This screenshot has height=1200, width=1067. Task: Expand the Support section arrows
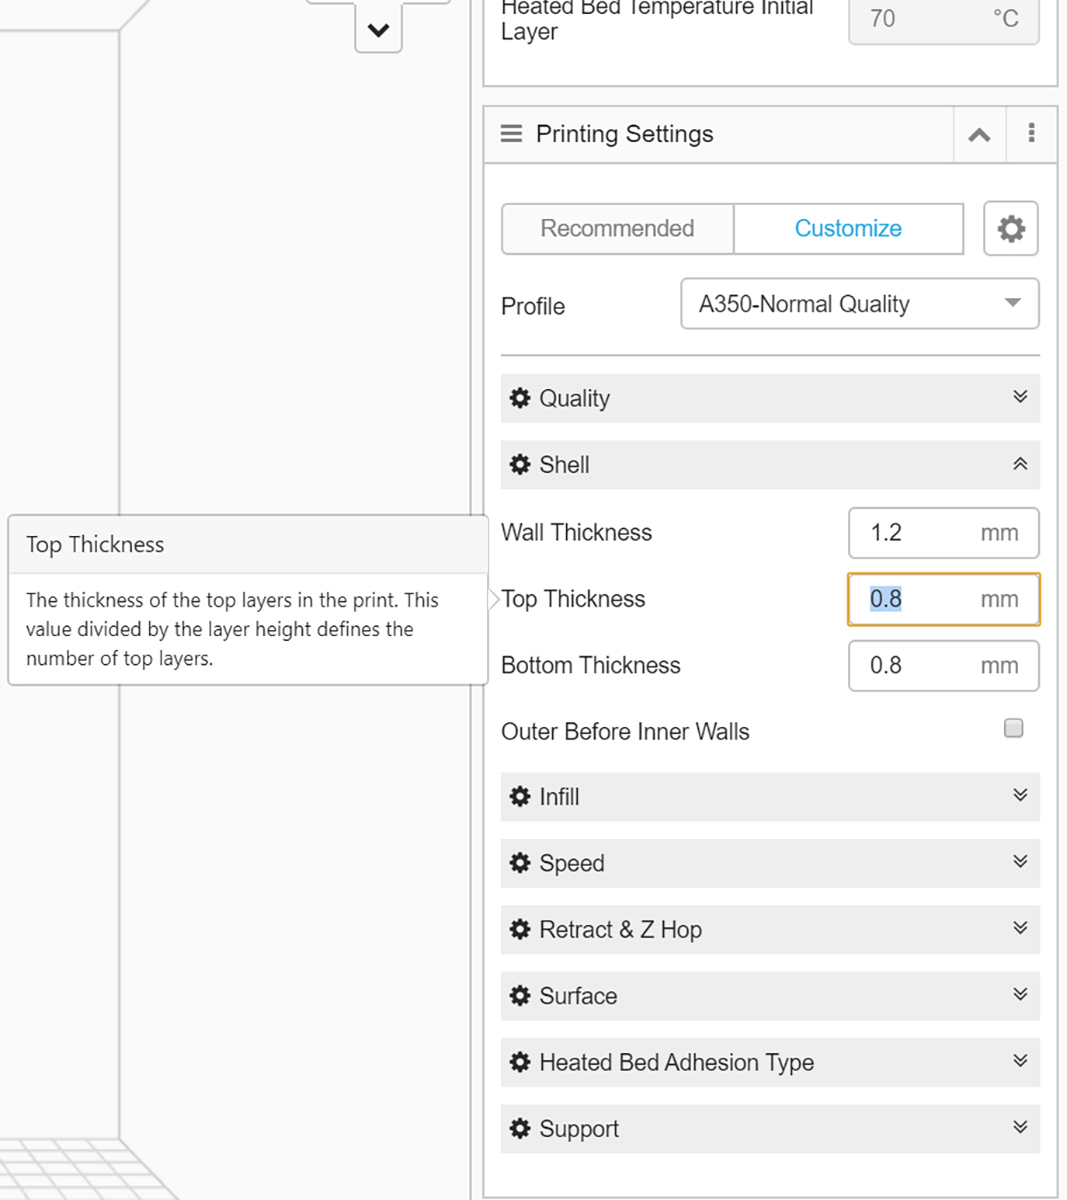(x=1020, y=1127)
